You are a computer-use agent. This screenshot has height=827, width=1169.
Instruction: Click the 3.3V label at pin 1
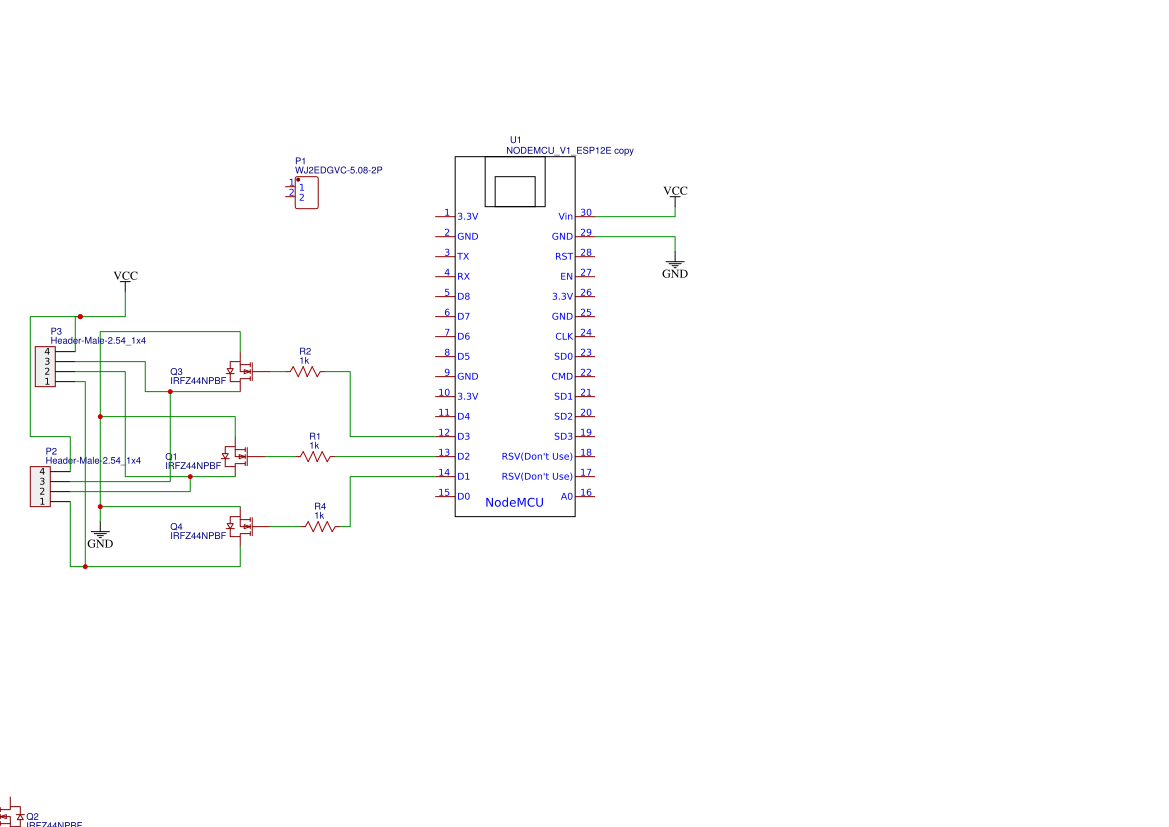(x=467, y=217)
